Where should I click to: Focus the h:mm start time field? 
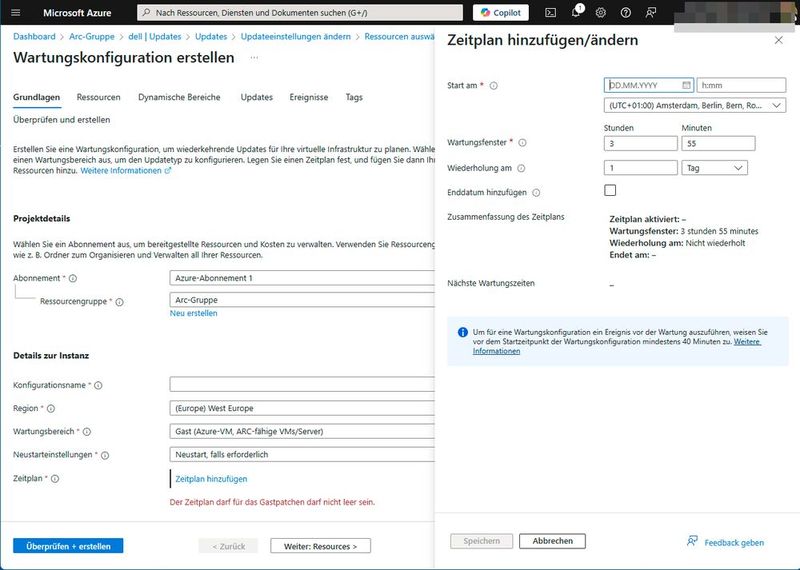741,85
